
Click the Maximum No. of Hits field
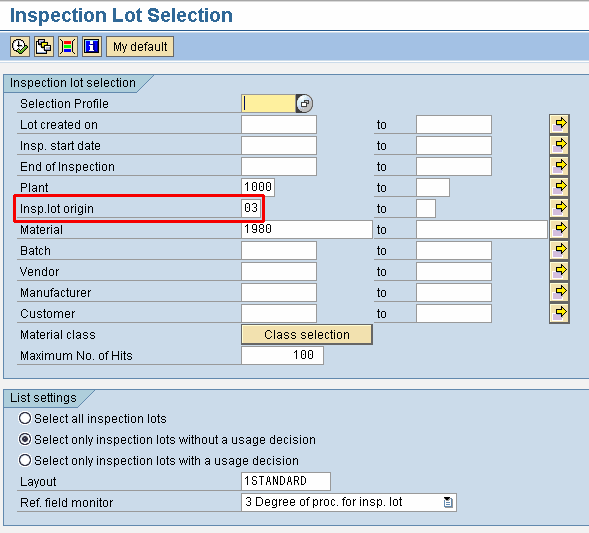click(x=282, y=355)
